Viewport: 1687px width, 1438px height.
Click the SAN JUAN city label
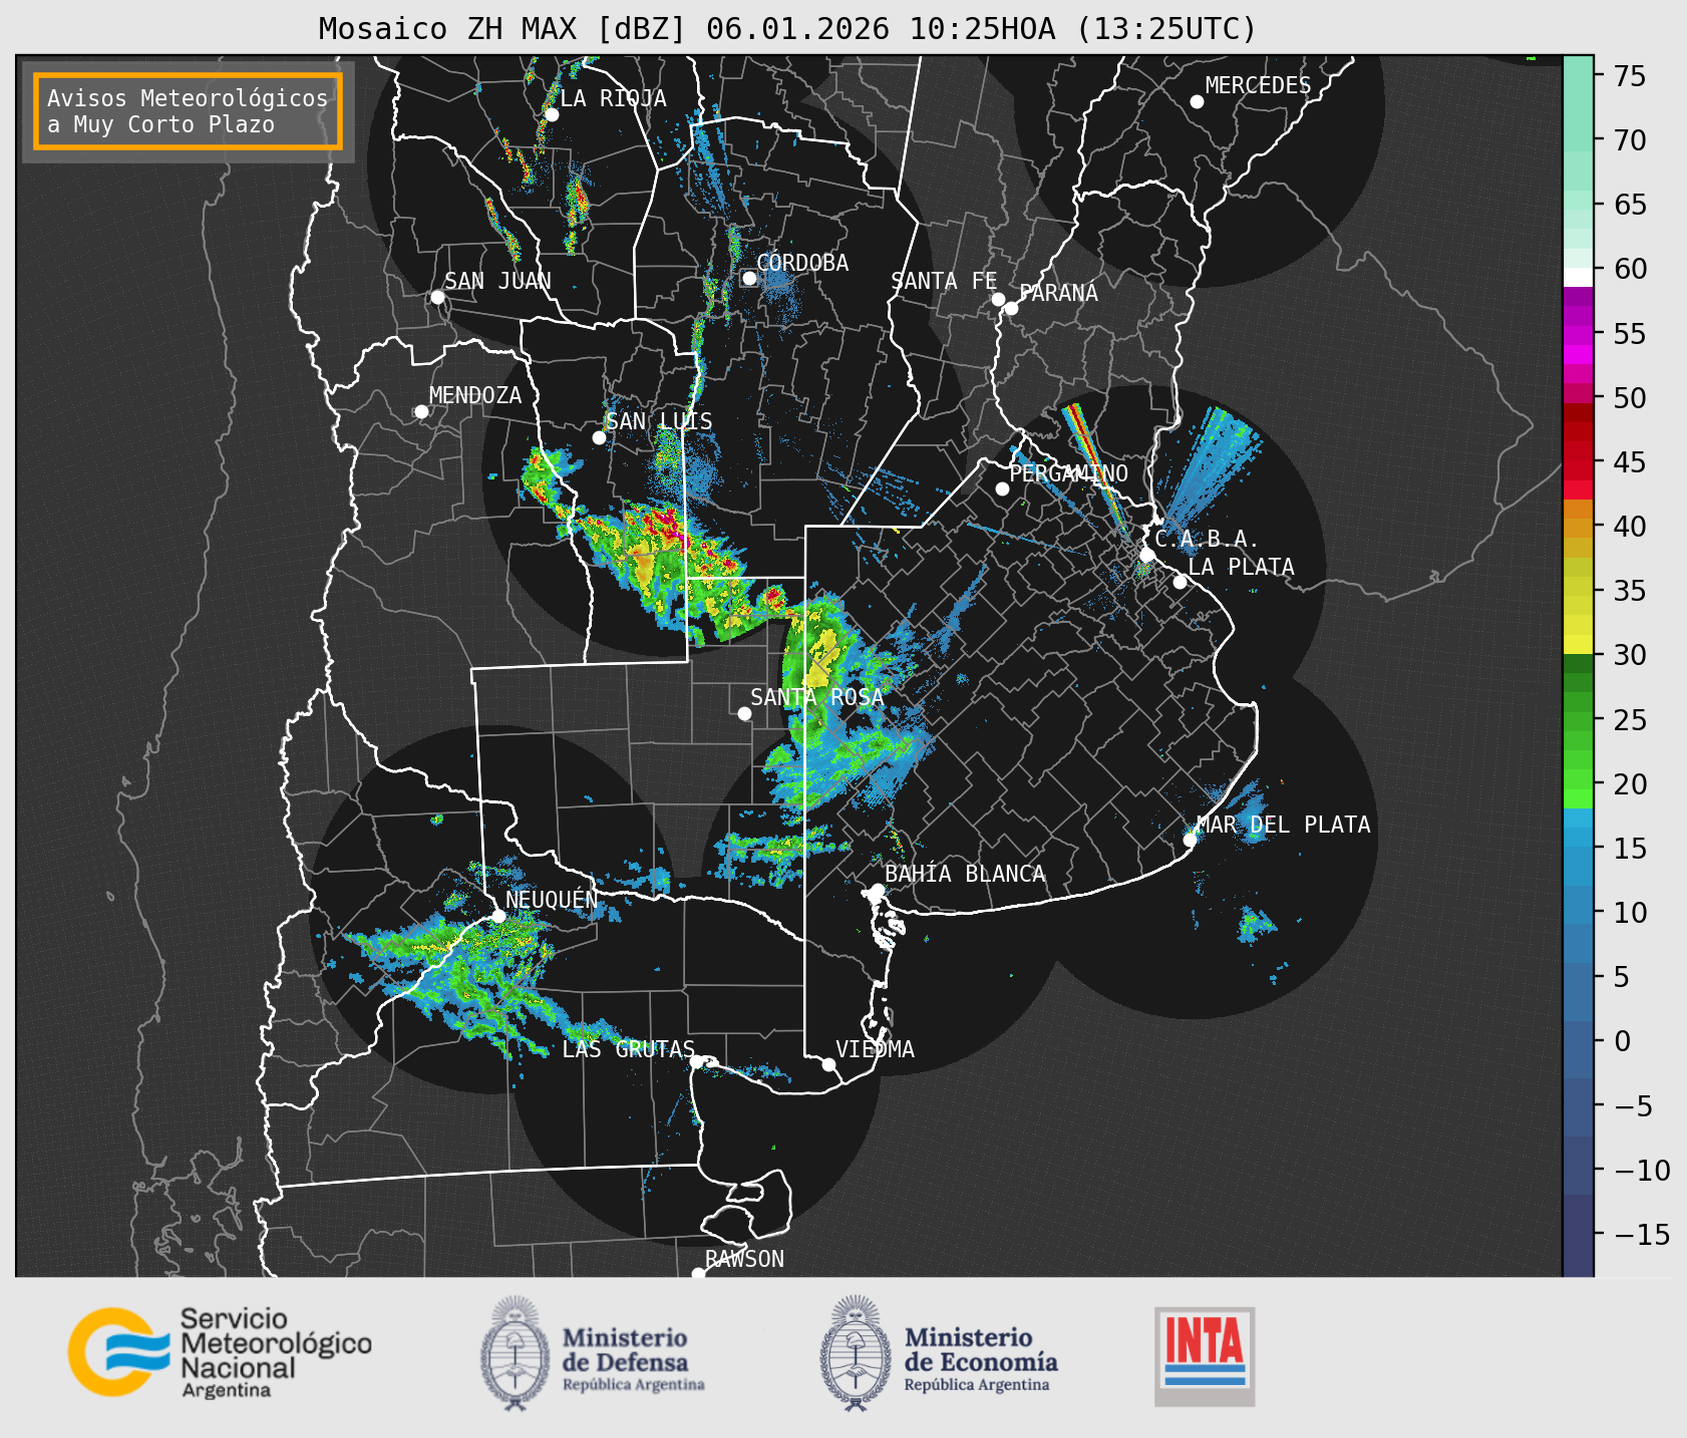[x=497, y=281]
